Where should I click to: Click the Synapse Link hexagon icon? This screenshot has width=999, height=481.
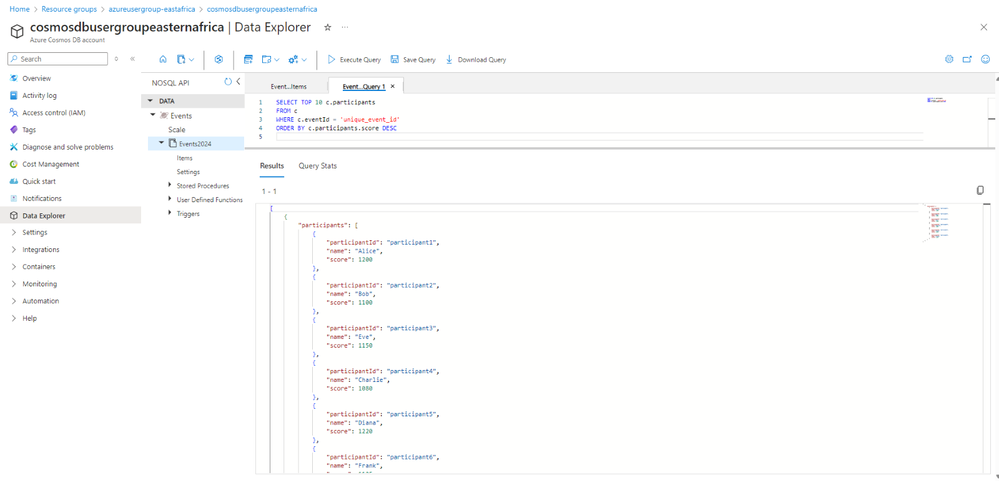pyautogui.click(x=219, y=59)
